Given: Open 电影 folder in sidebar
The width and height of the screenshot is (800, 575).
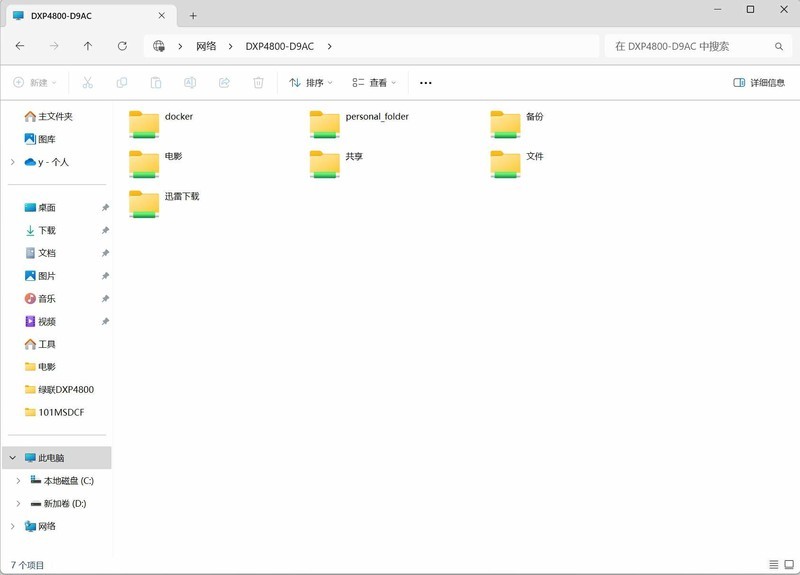Looking at the screenshot, I should pos(40,367).
